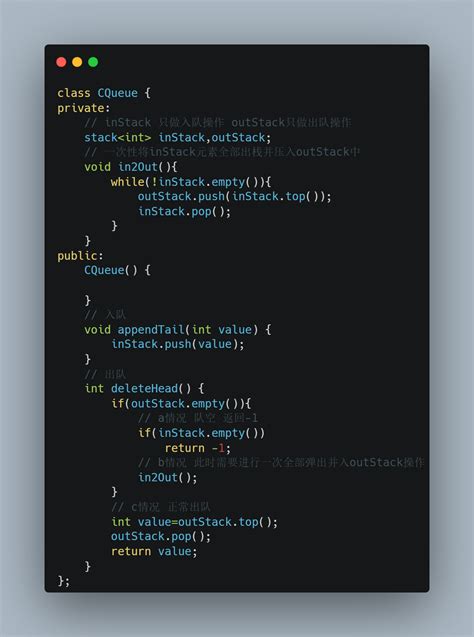Click the return -1 statement

(198, 448)
